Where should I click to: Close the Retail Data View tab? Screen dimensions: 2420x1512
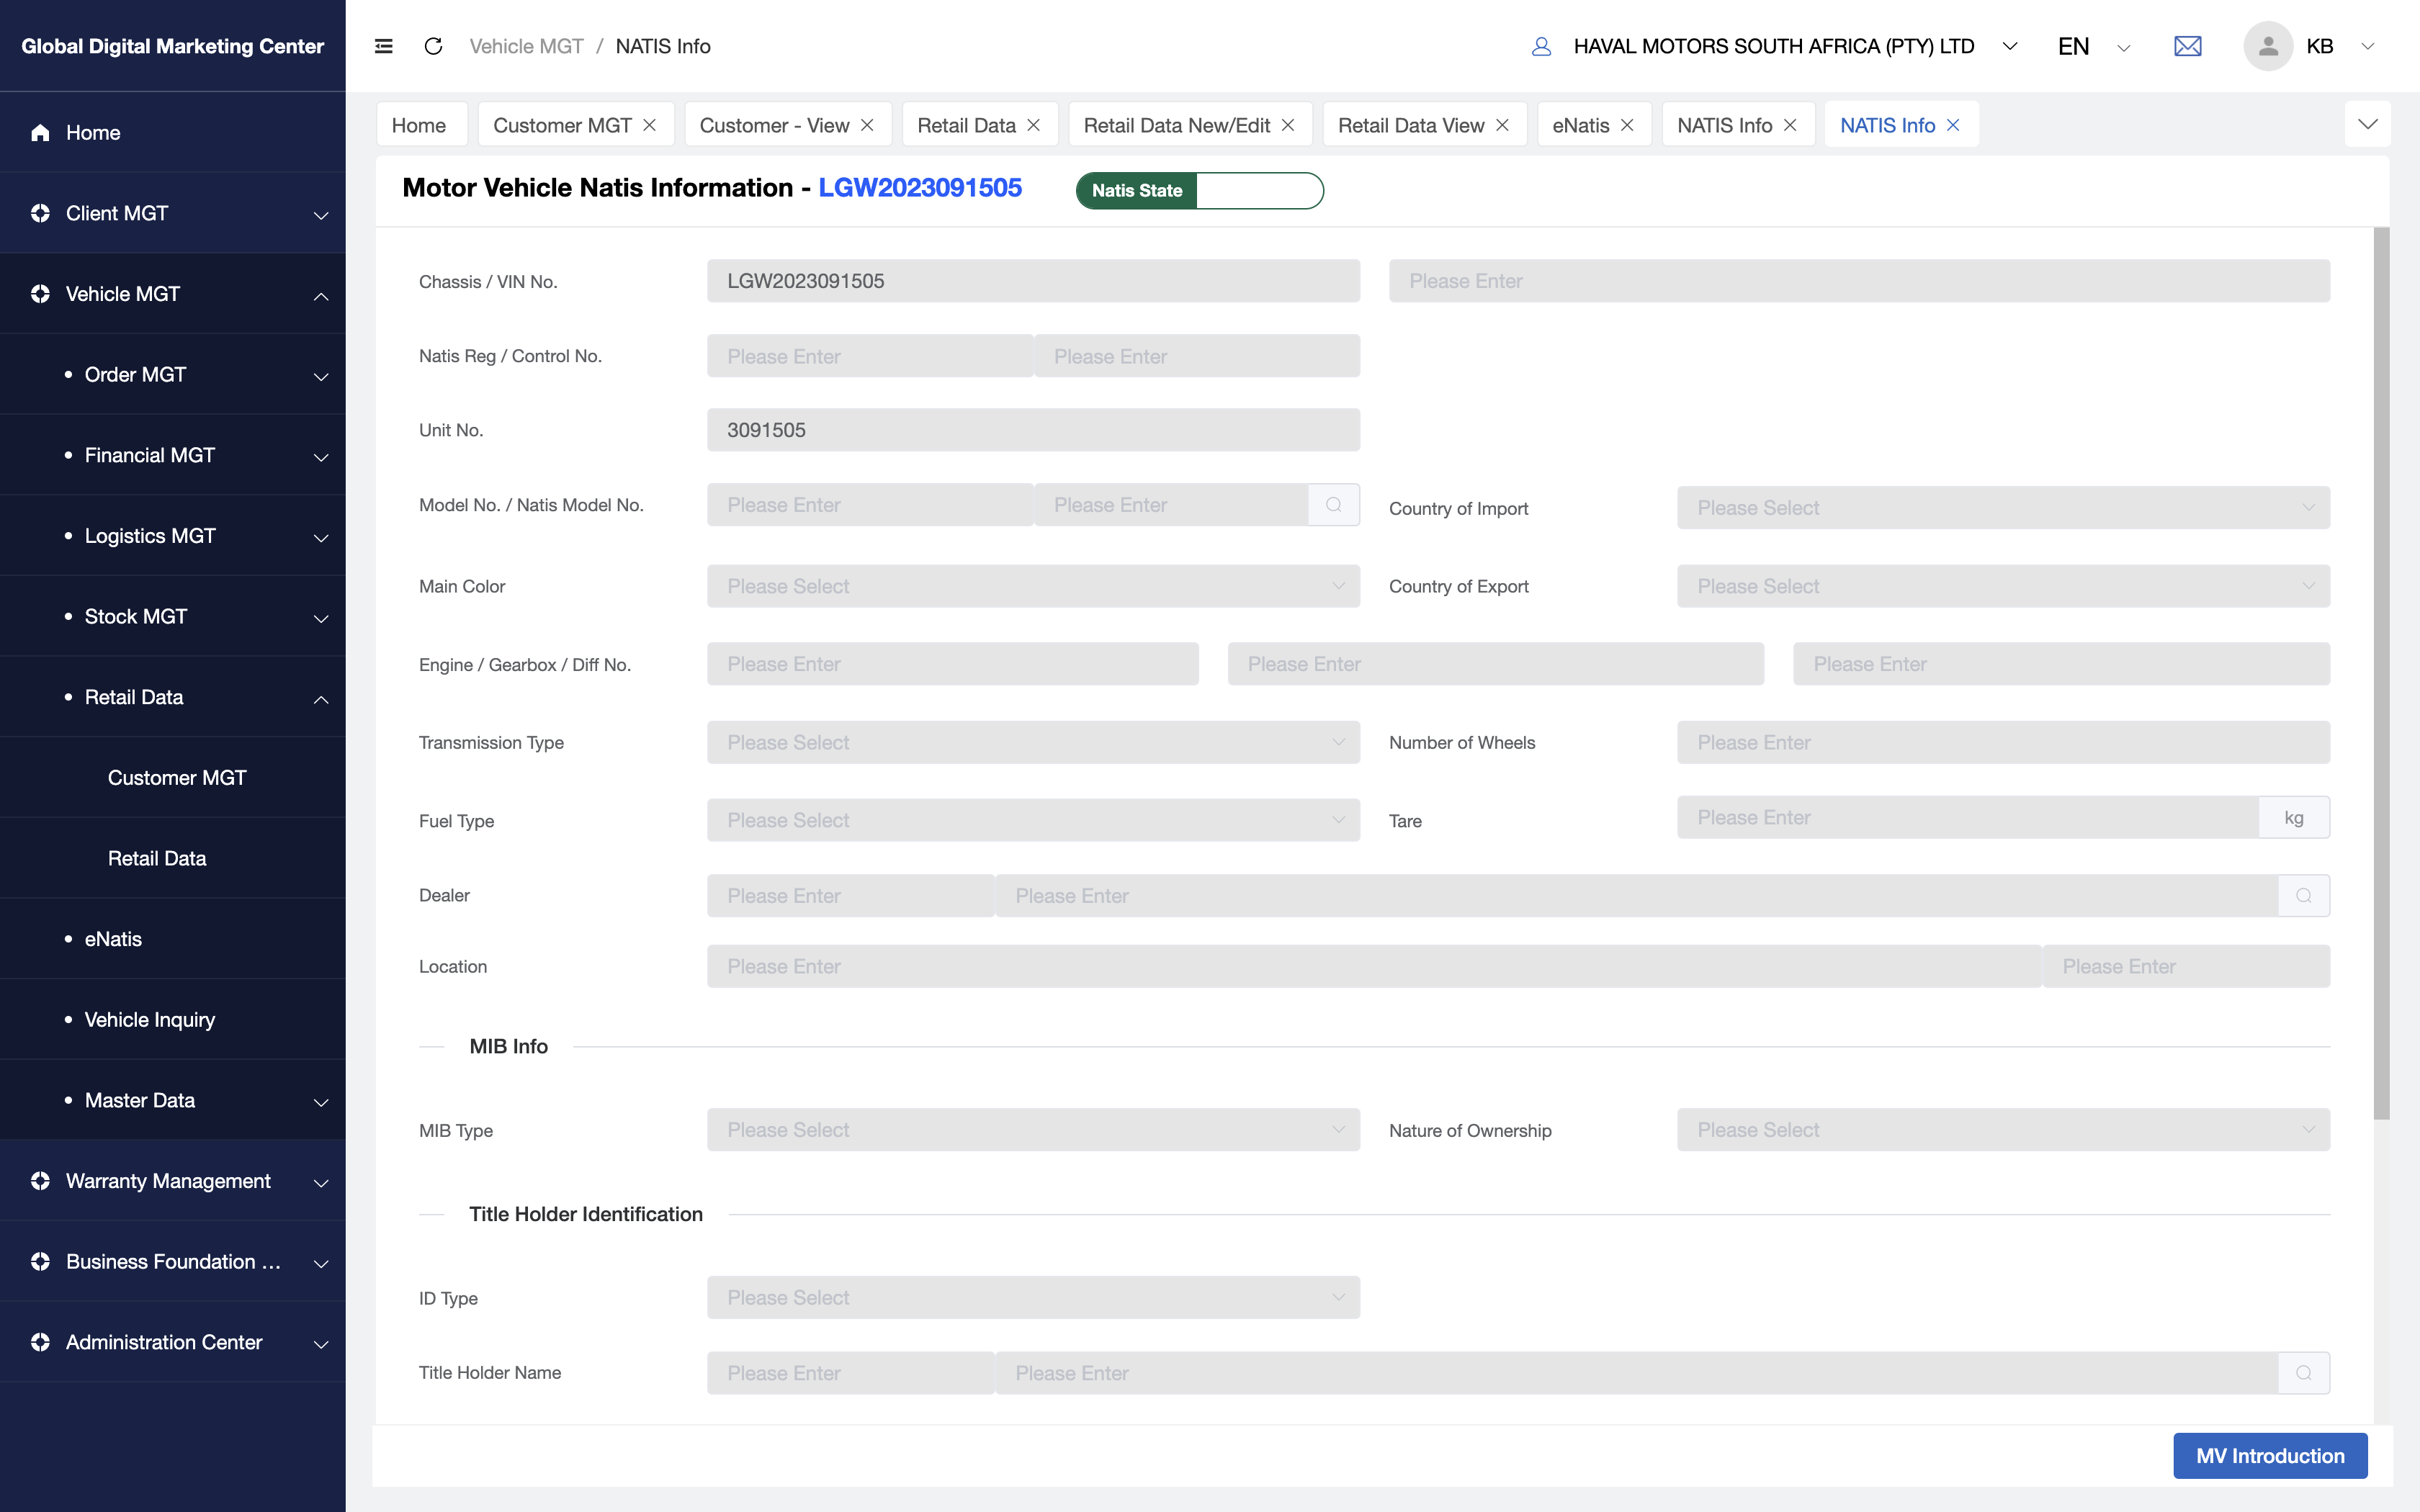coord(1502,125)
